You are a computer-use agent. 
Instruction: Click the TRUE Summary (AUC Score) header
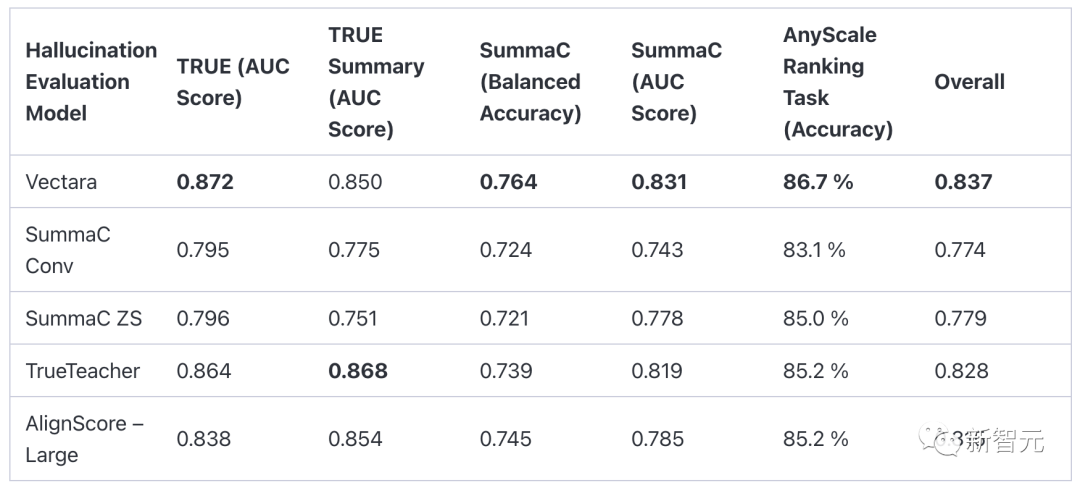[x=376, y=82]
